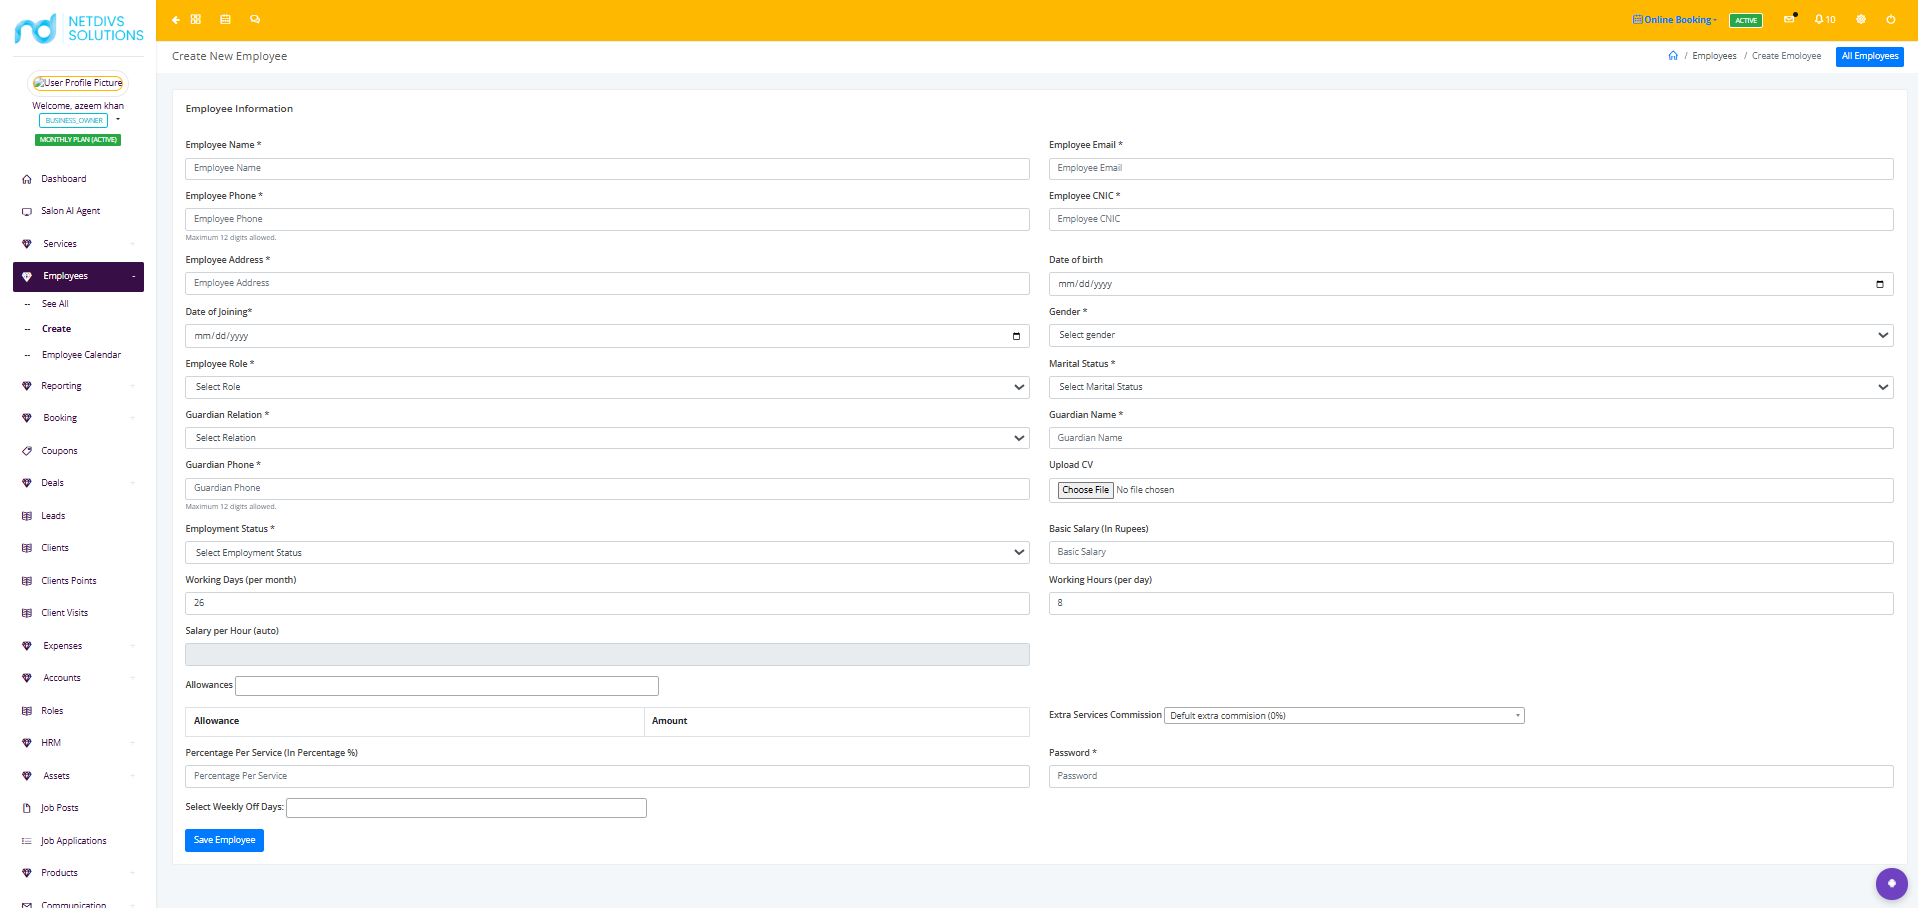Open the Date of birth calendar picker icon
Image resolution: width=1918 pixels, height=908 pixels.
[x=1880, y=284]
